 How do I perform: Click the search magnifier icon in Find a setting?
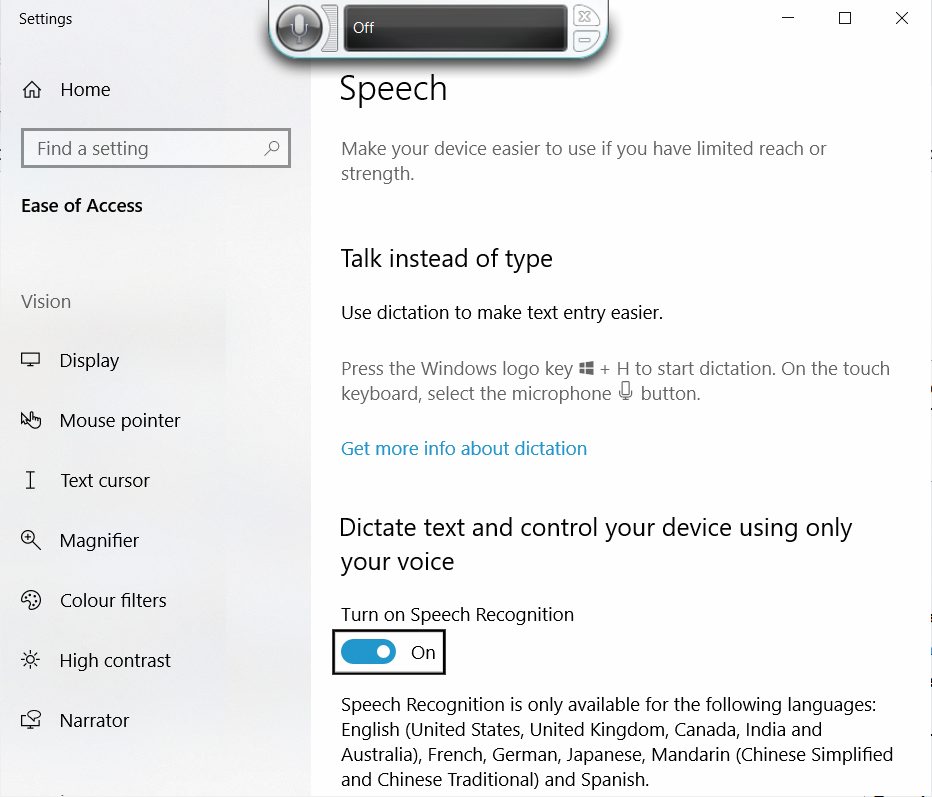tap(272, 147)
